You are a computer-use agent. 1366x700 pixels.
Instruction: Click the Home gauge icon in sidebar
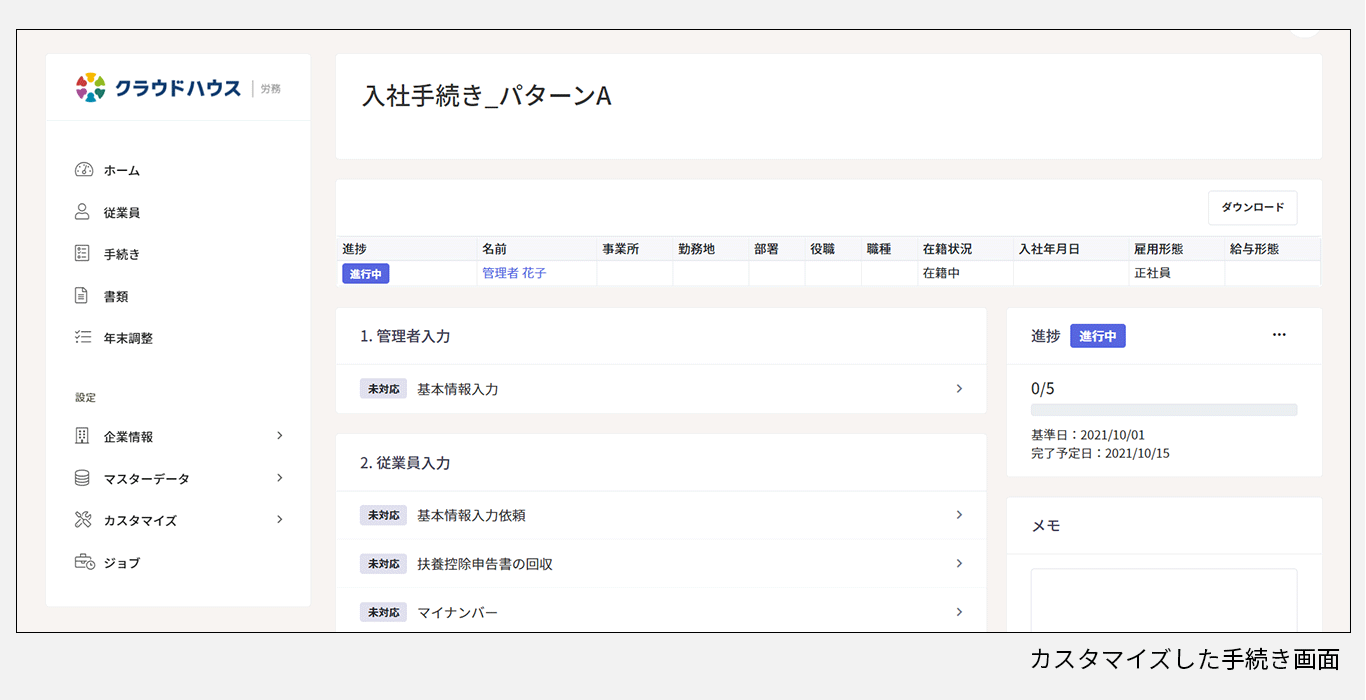coord(83,170)
